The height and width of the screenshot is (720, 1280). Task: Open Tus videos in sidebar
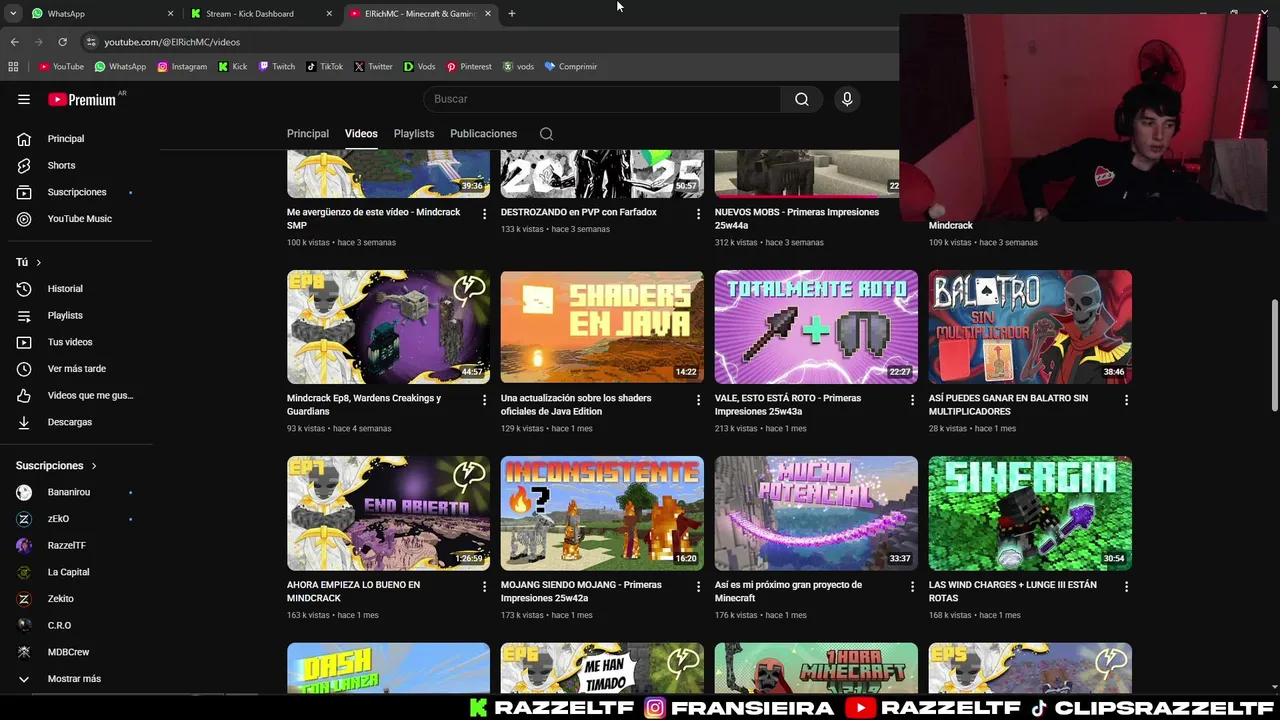click(76, 342)
